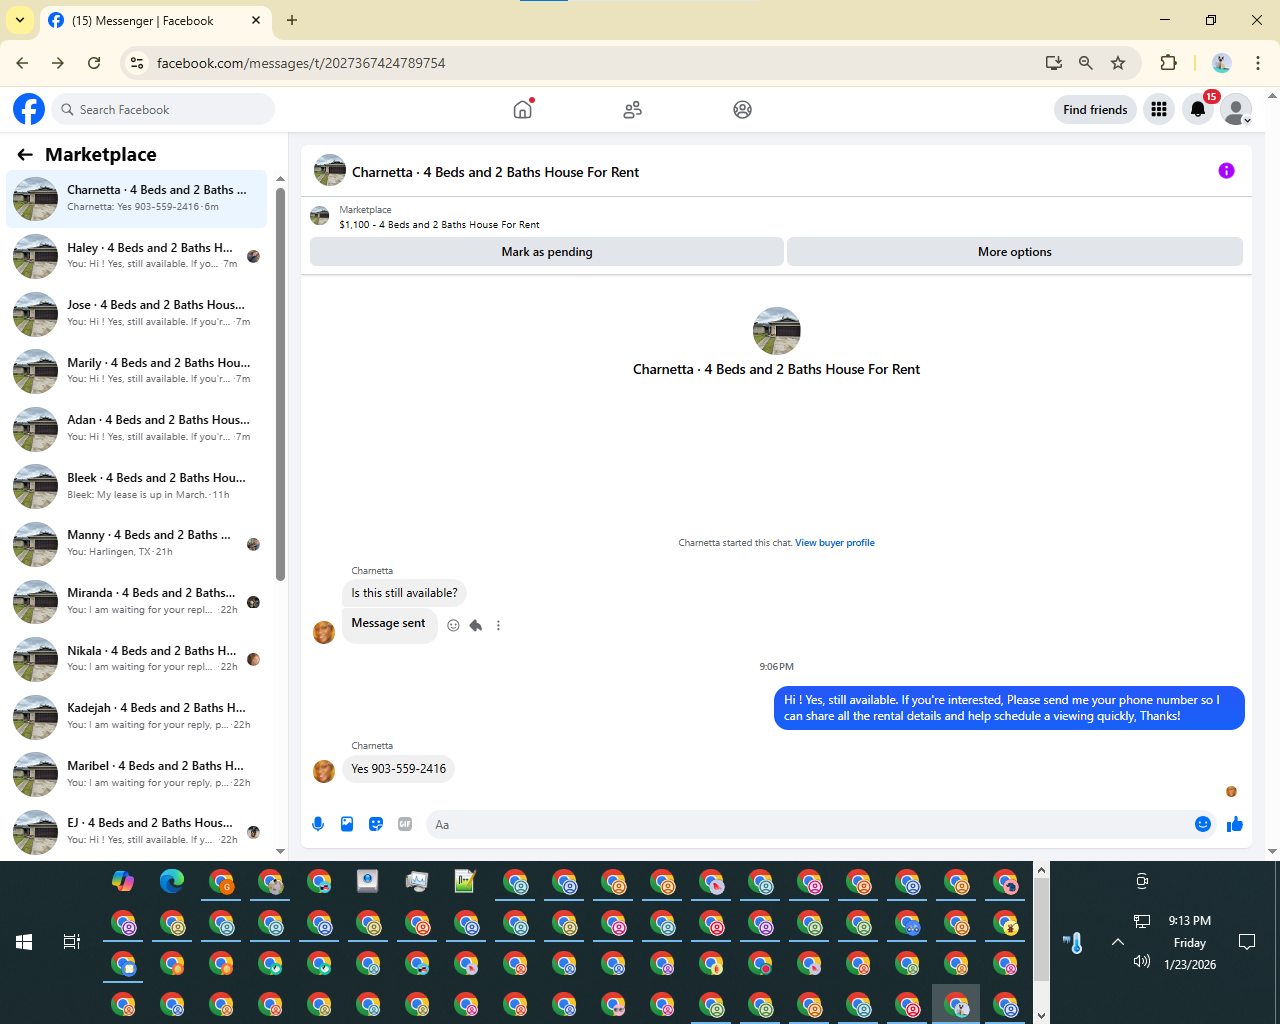Switch to the Friends tab

[632, 109]
